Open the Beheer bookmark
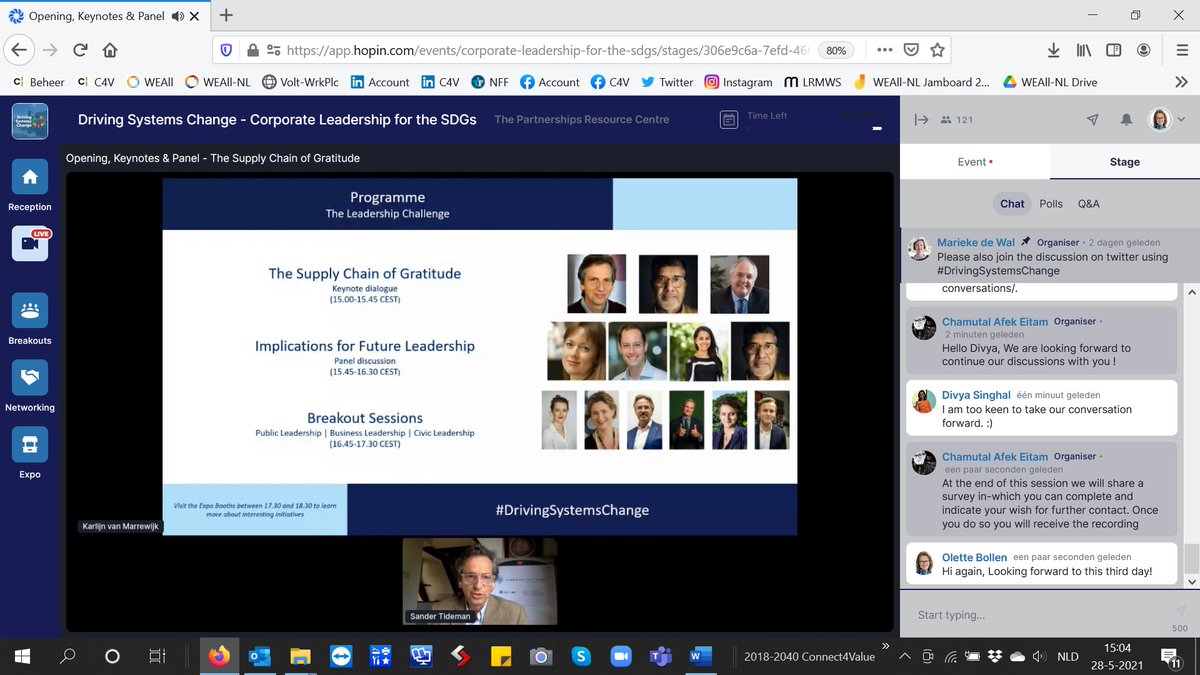 click(x=37, y=82)
